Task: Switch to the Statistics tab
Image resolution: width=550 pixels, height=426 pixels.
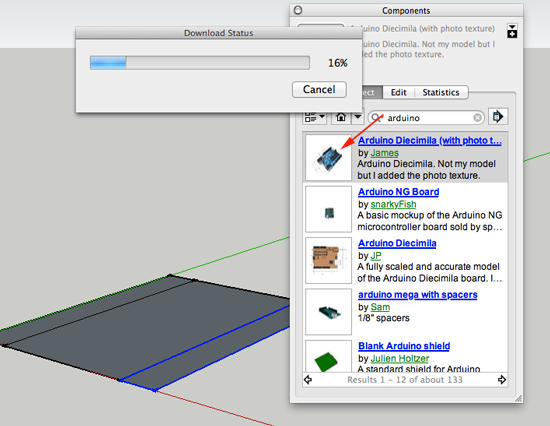Action: (441, 92)
